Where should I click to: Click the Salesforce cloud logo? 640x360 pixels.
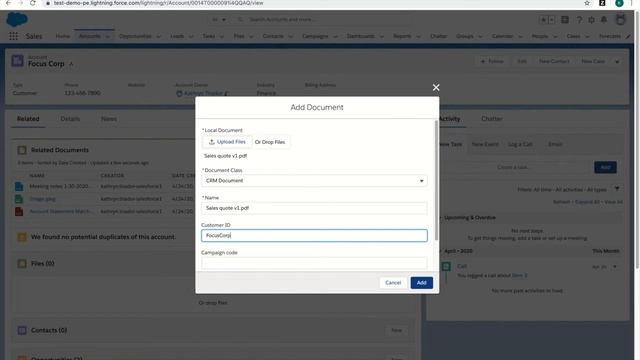click(17, 19)
